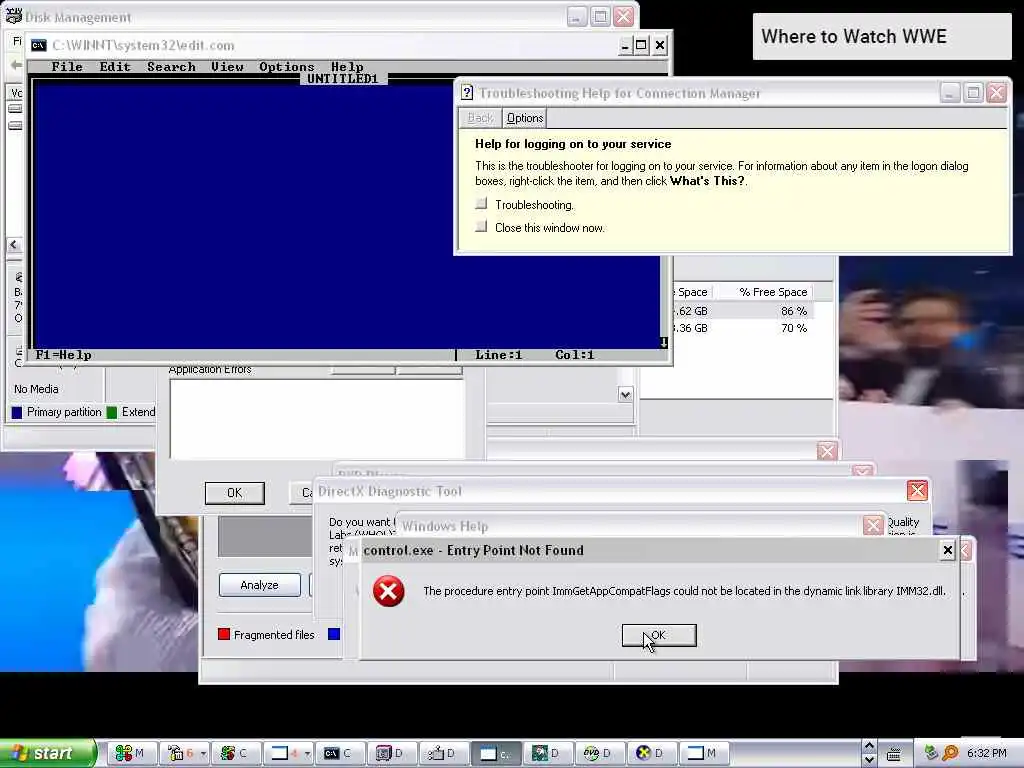
Task: Switch to the active highlighted taskbar item
Action: click(494, 753)
